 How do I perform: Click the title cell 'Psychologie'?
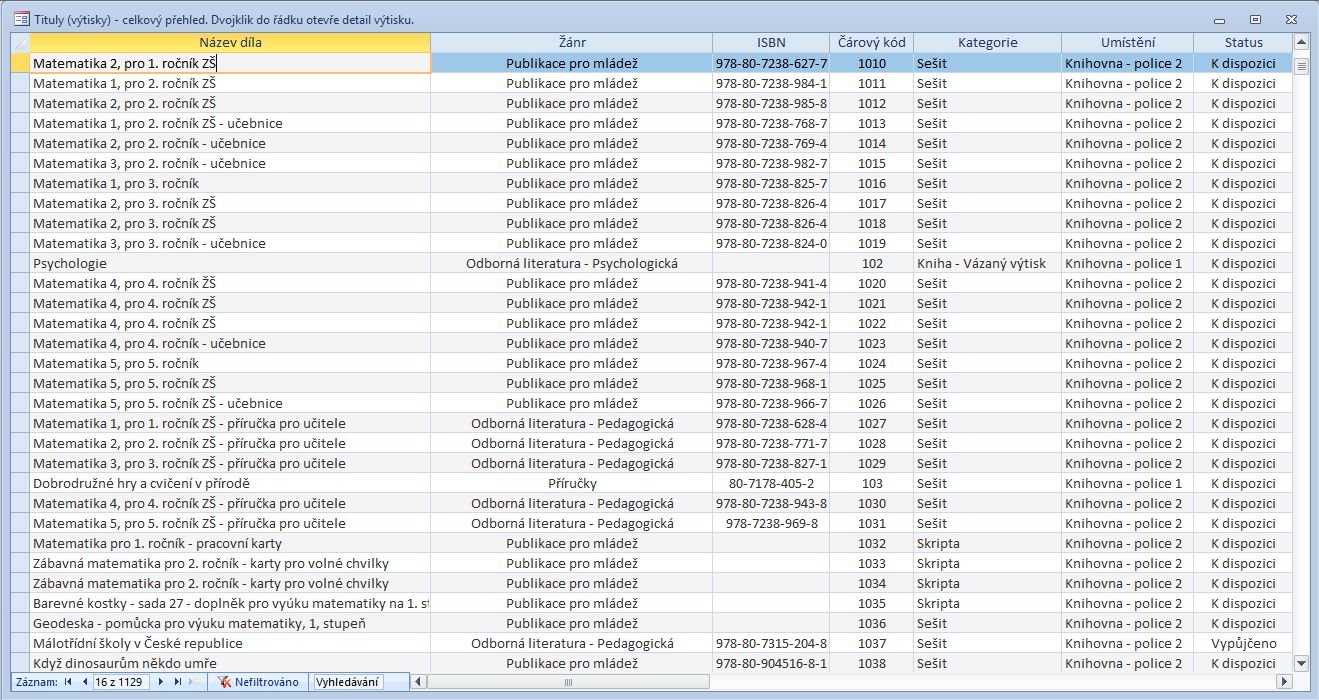click(230, 263)
